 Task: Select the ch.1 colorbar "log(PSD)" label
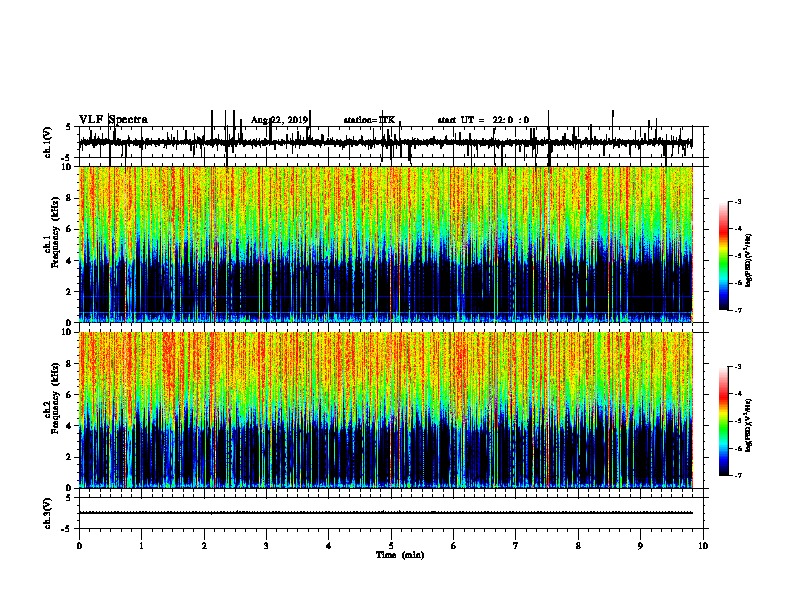pos(748,260)
